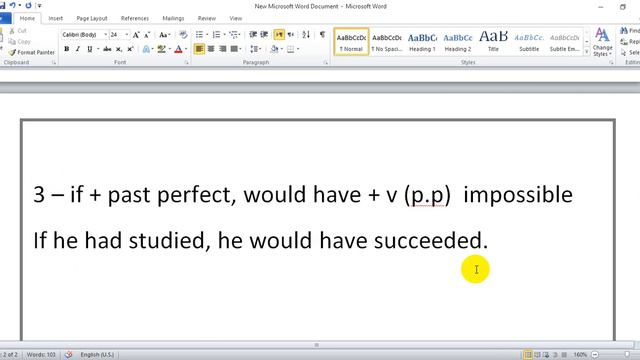Apply the Heading 1 style
The height and width of the screenshot is (360, 640).
click(x=422, y=42)
